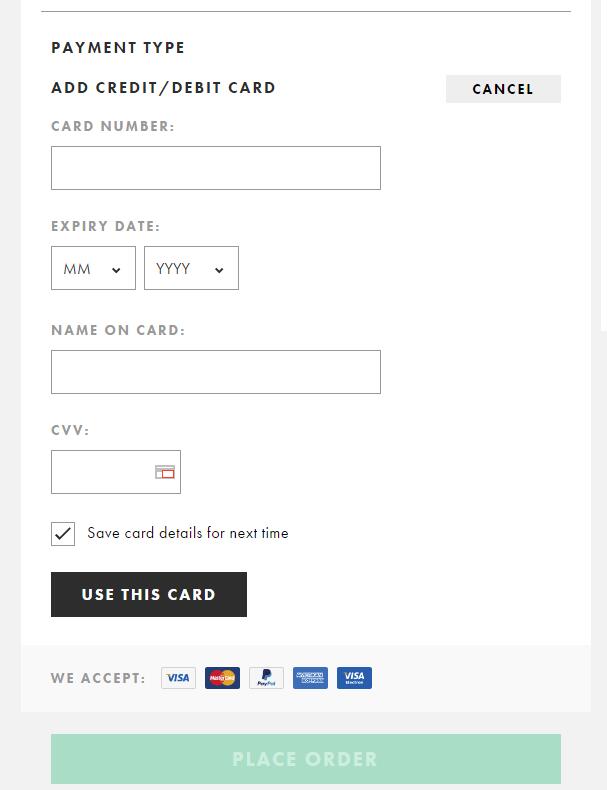Click the Save card details label text
The height and width of the screenshot is (790, 607).
[x=188, y=533]
